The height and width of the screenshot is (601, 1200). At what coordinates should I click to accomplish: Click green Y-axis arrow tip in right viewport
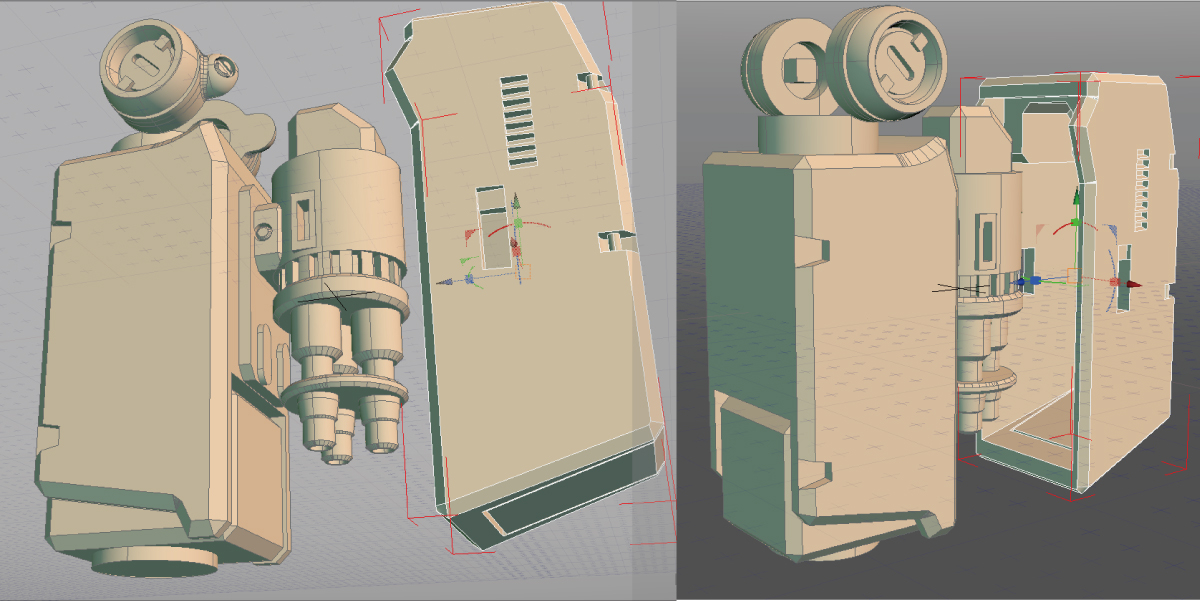(x=1076, y=196)
